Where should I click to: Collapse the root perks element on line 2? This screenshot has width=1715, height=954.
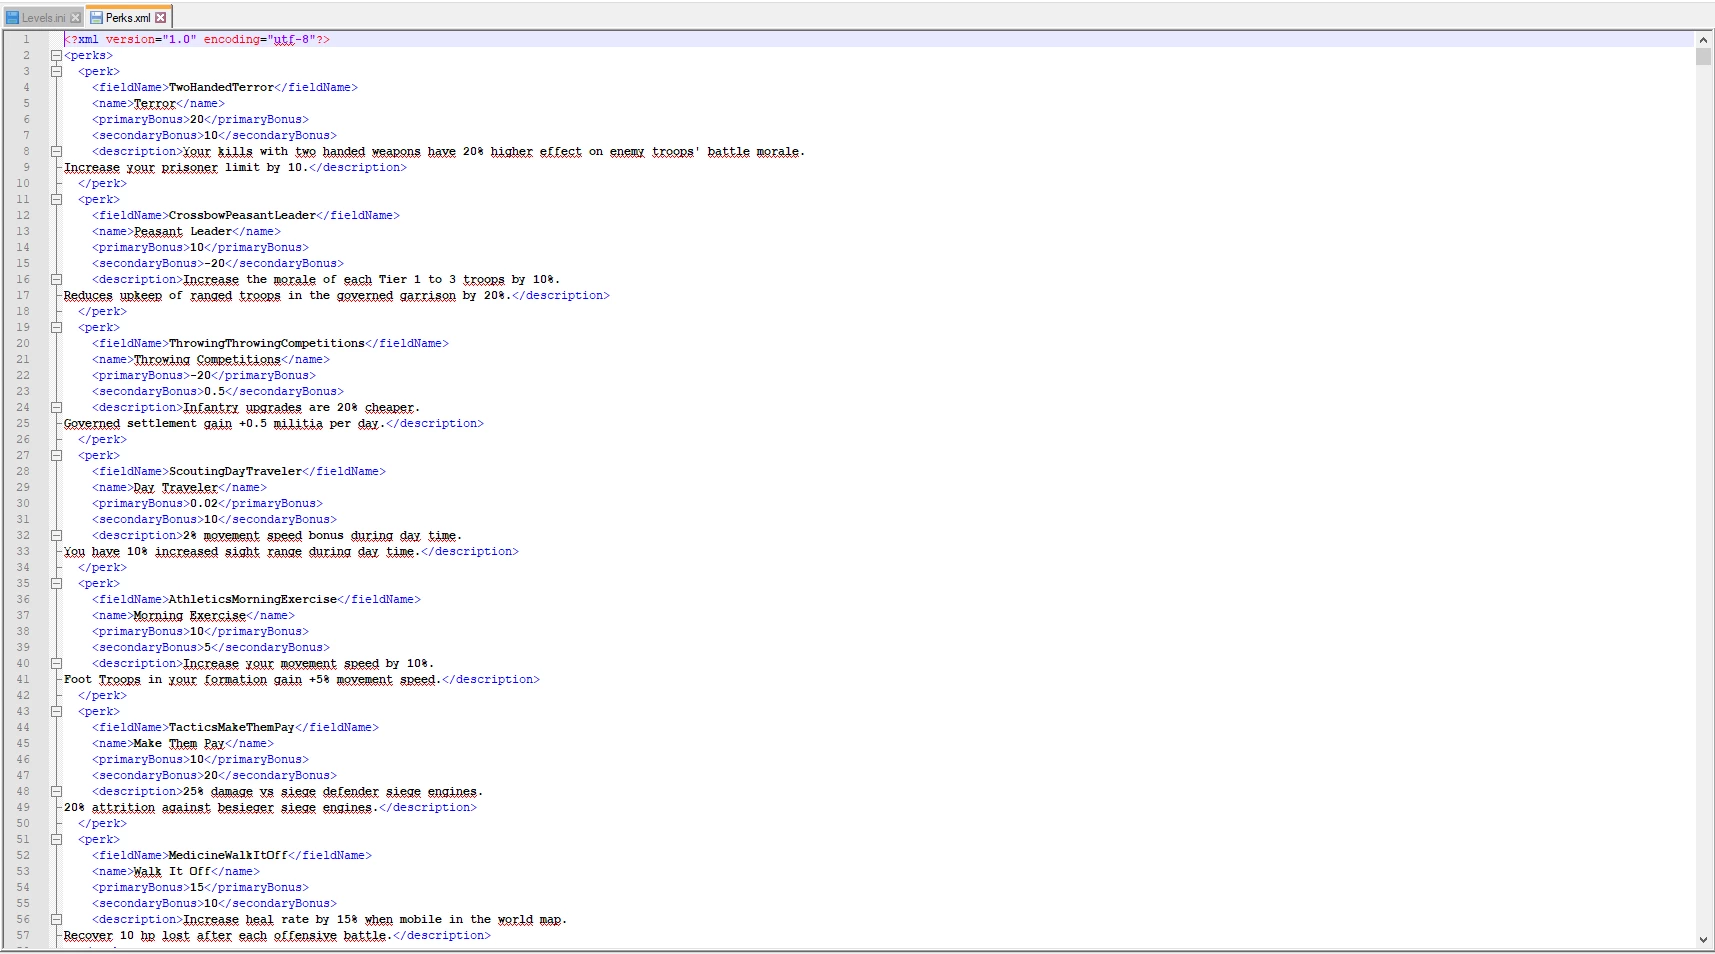[57, 56]
